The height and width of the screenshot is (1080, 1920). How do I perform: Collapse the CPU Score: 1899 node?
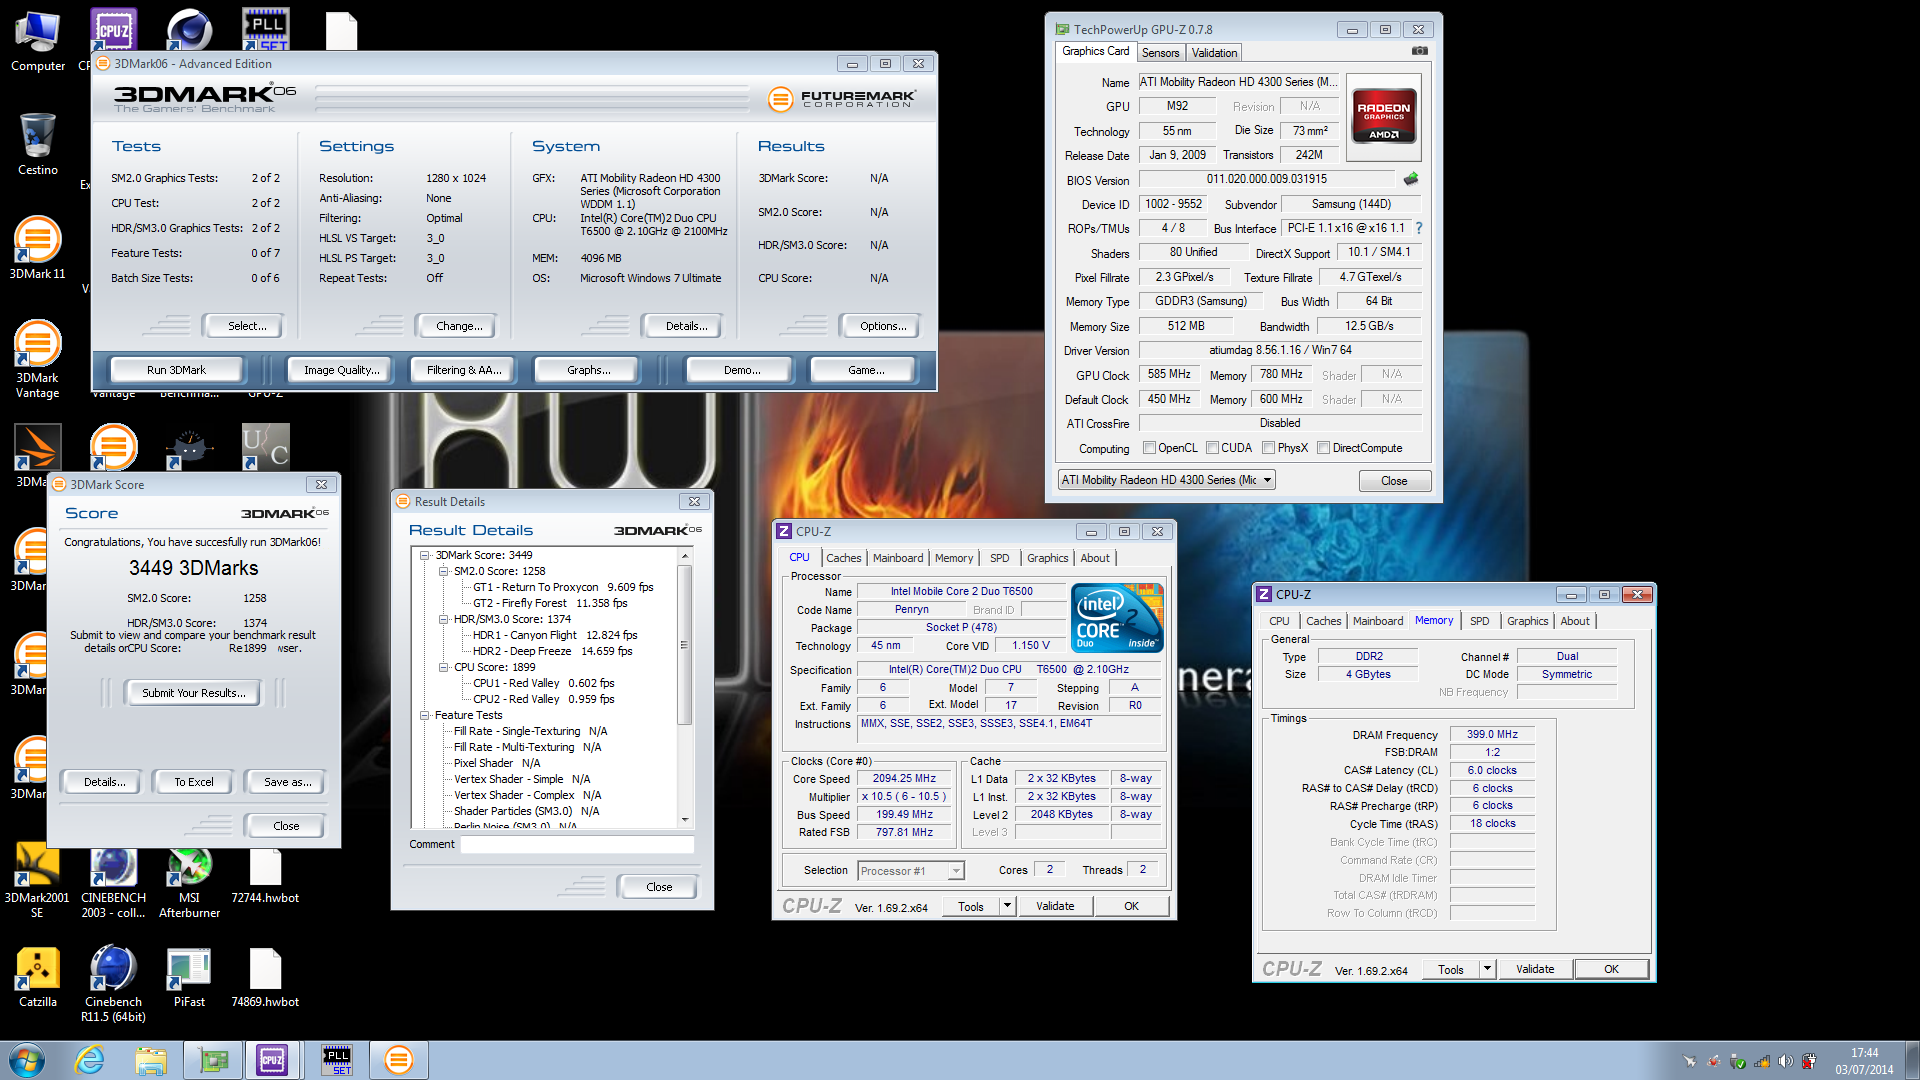pos(443,667)
